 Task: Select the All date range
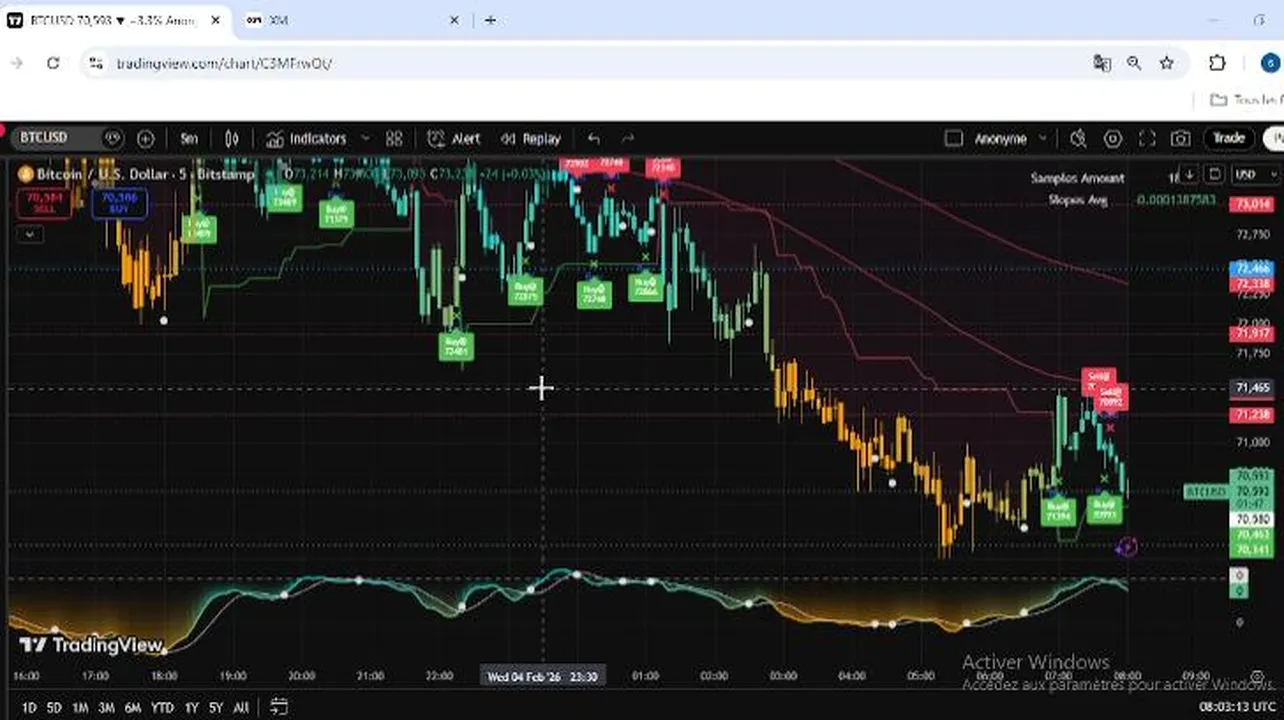coord(241,708)
